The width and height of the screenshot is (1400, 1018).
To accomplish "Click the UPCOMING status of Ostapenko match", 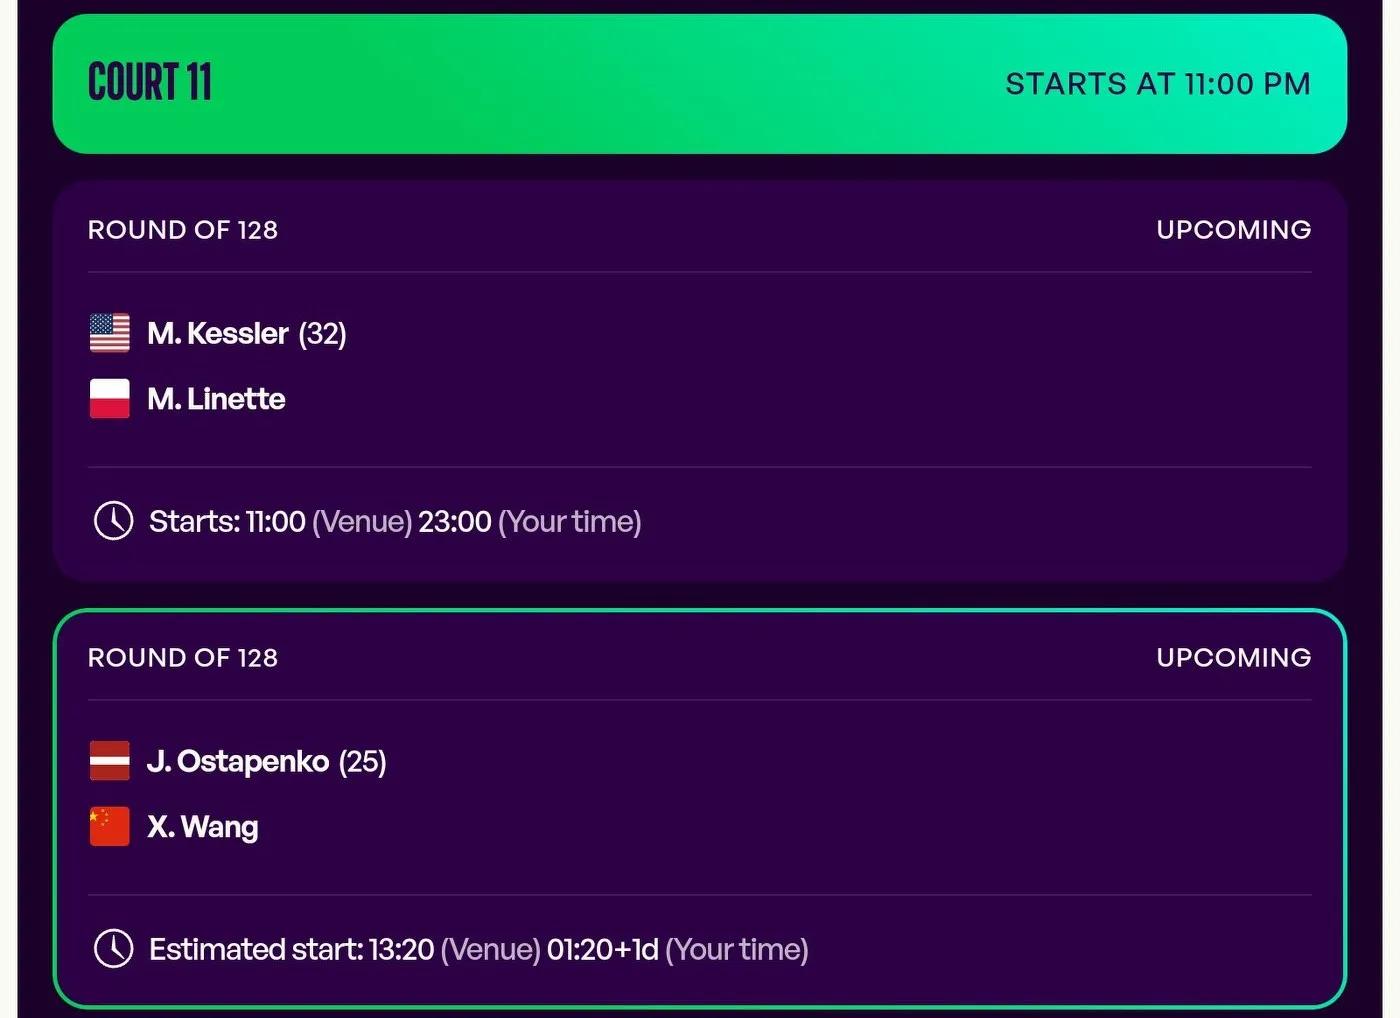I will click(x=1233, y=658).
